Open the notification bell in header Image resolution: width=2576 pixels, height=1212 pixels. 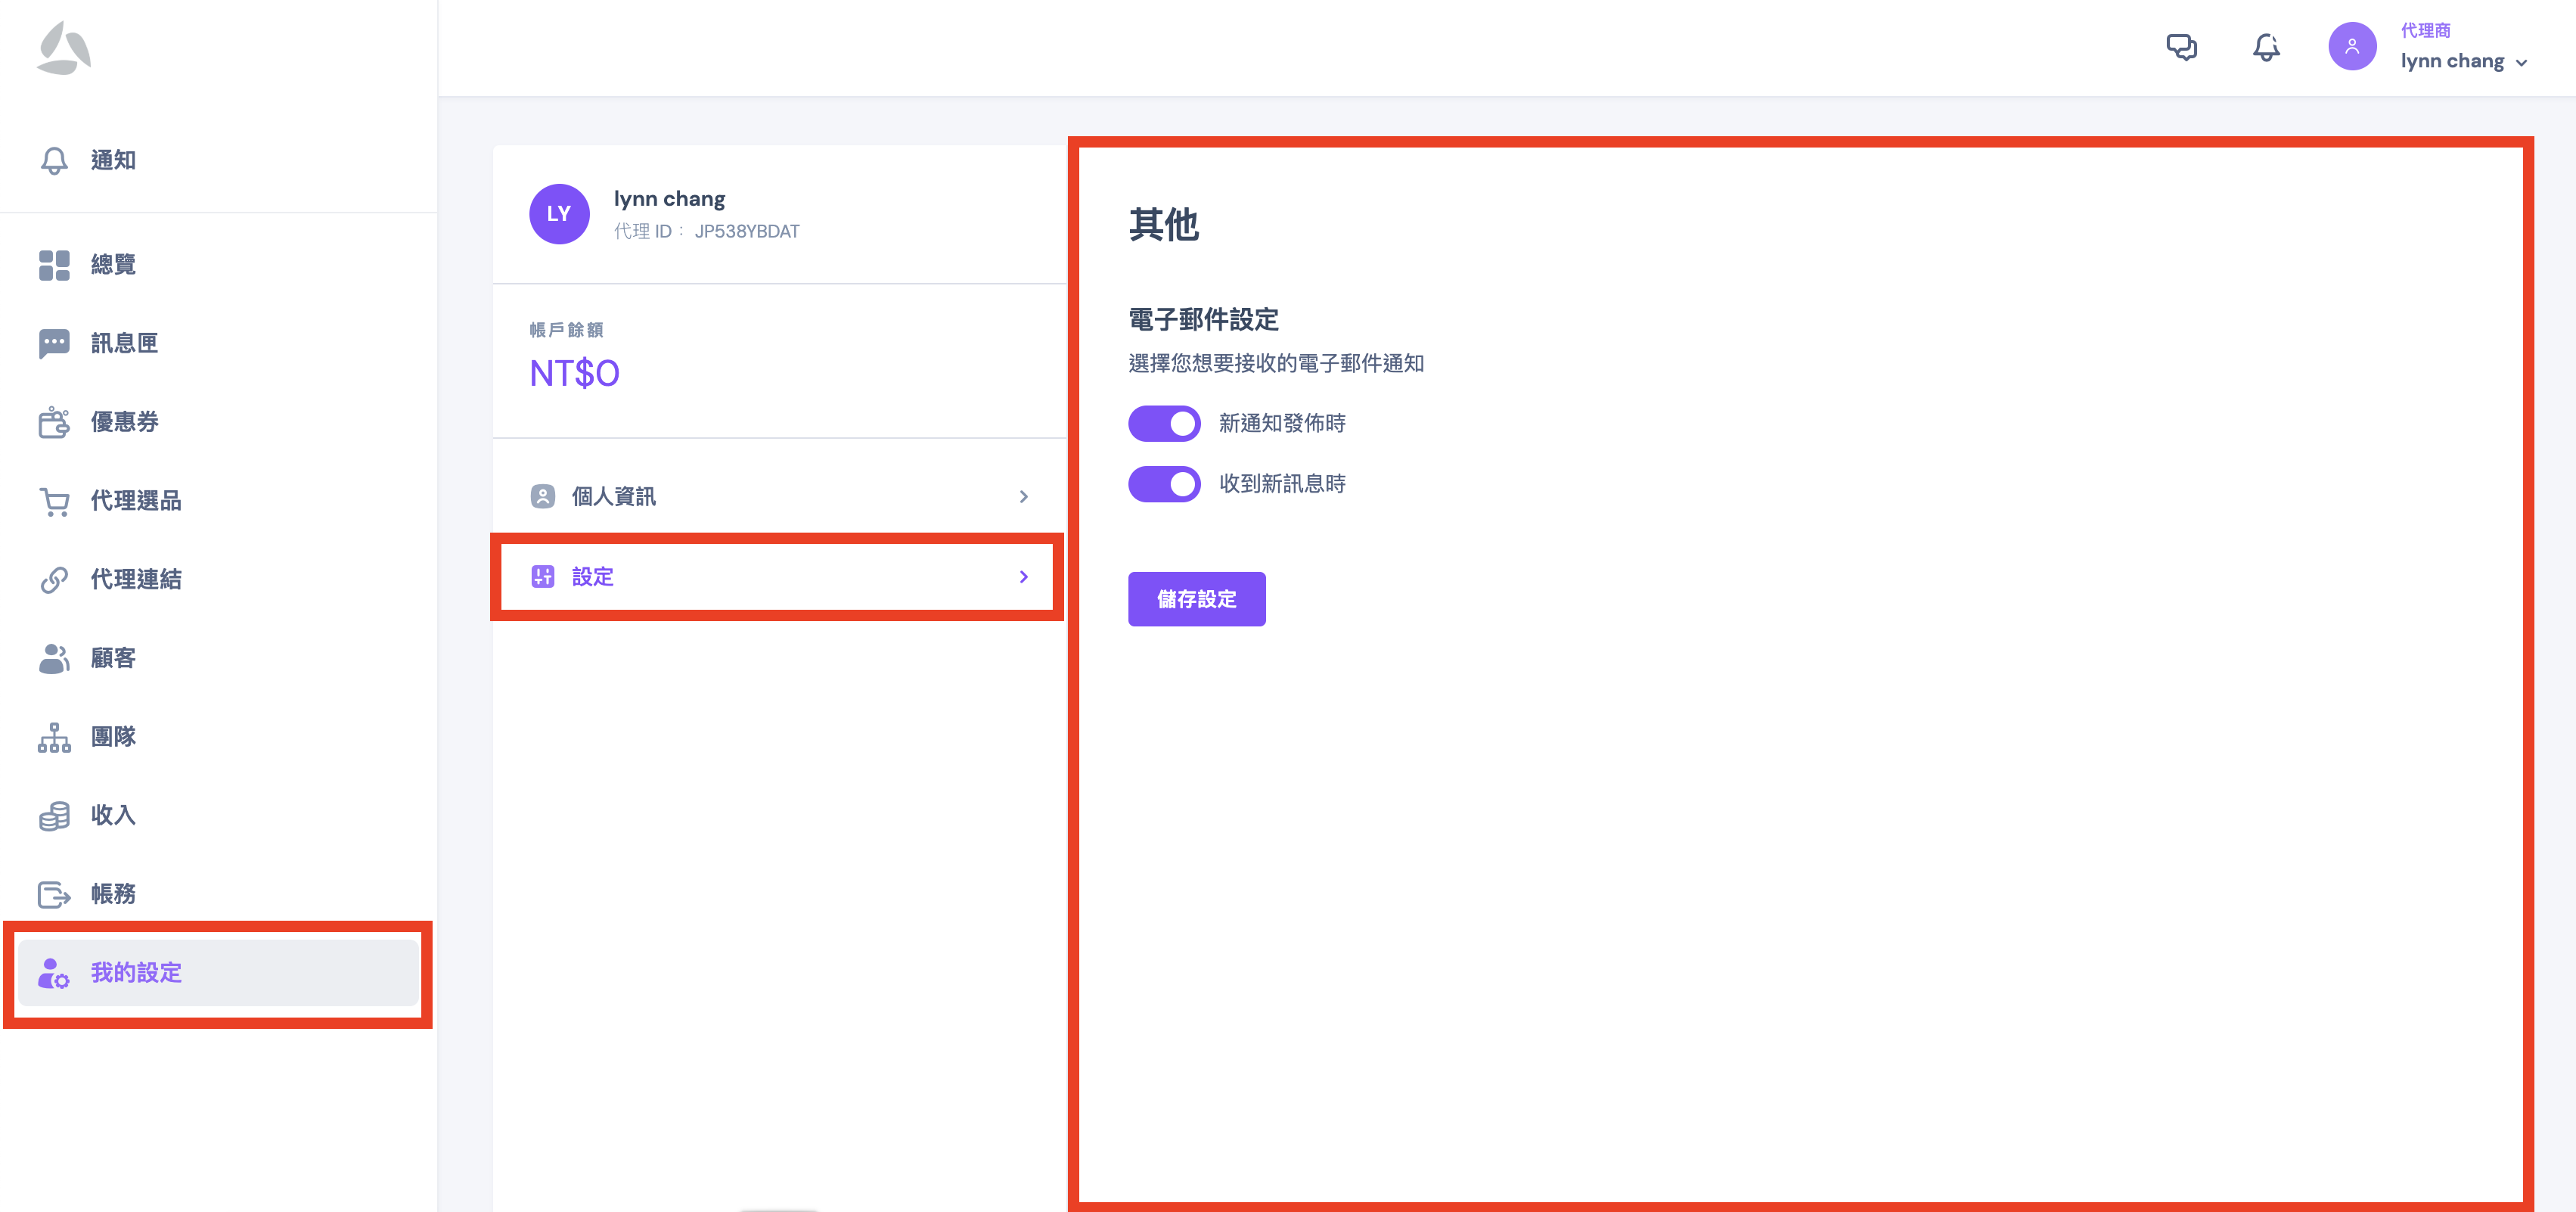coord(2266,47)
